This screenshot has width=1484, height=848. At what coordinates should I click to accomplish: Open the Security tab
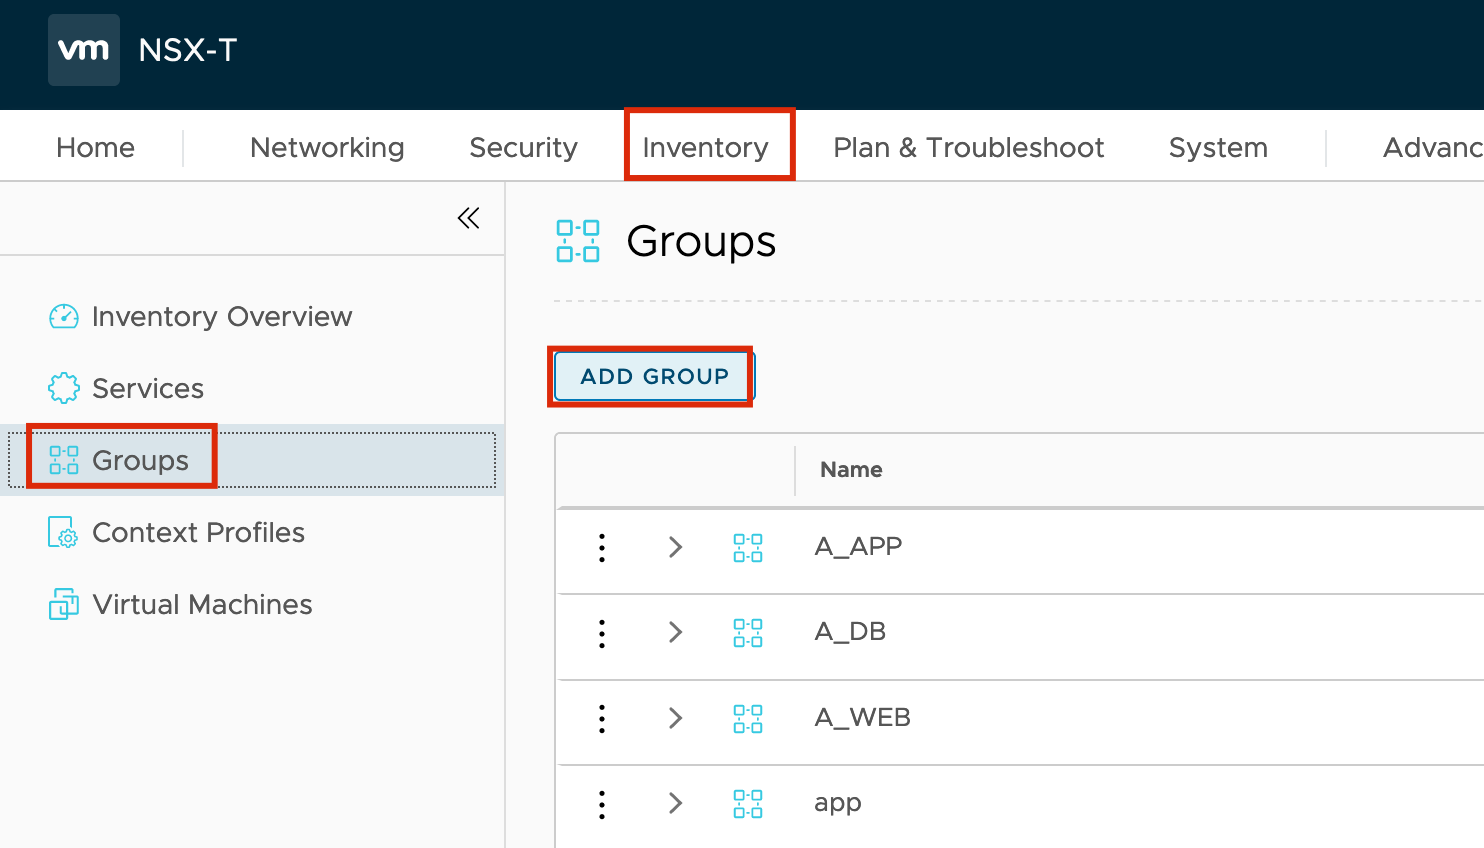[523, 147]
